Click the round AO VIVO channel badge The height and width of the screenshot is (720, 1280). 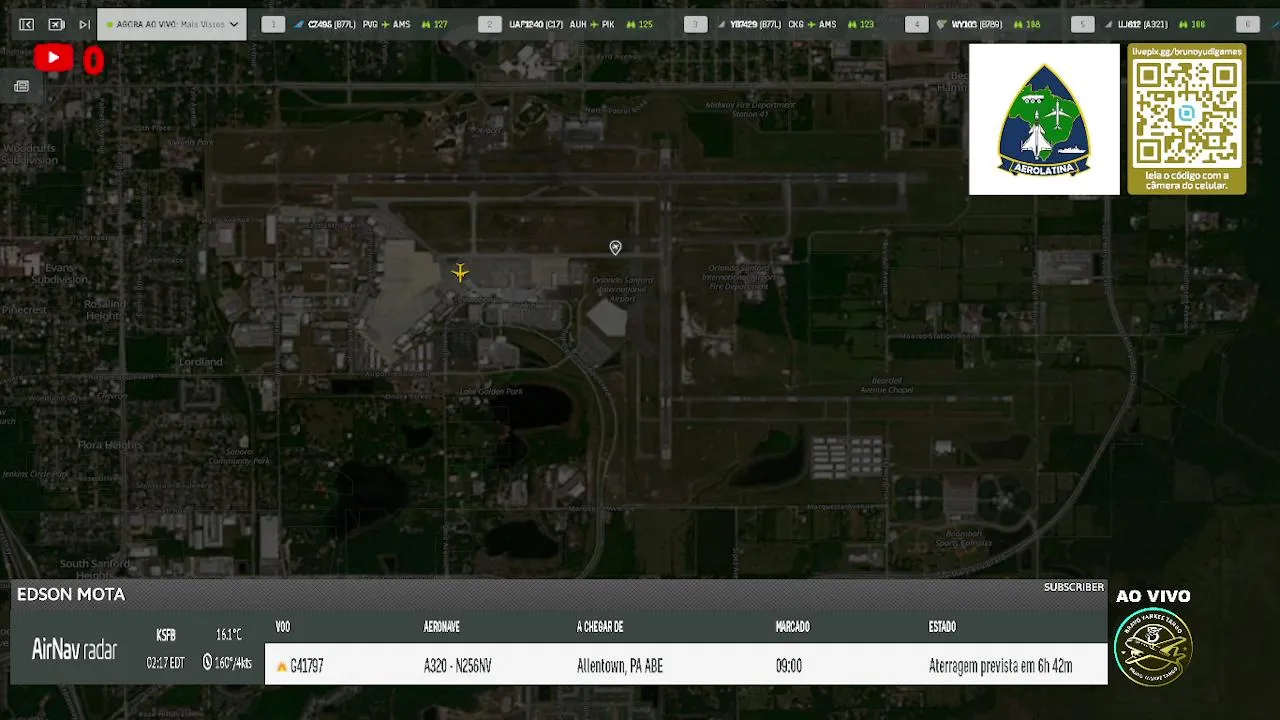(x=1153, y=646)
